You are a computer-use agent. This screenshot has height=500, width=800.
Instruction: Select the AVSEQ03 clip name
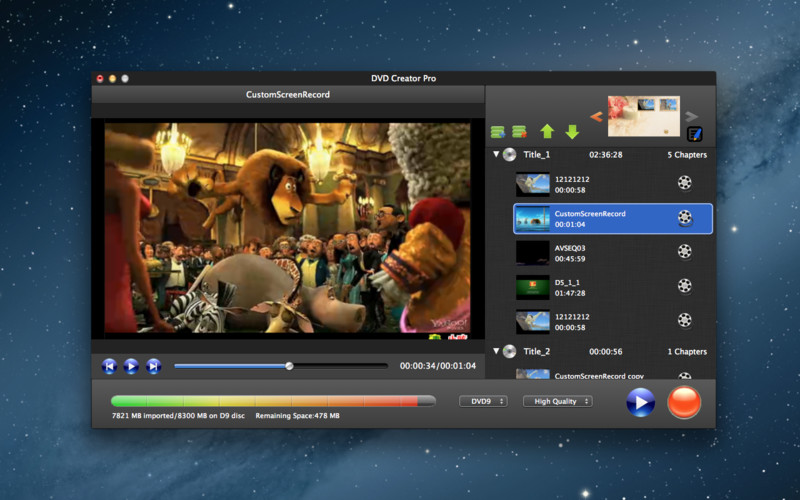tap(570, 248)
